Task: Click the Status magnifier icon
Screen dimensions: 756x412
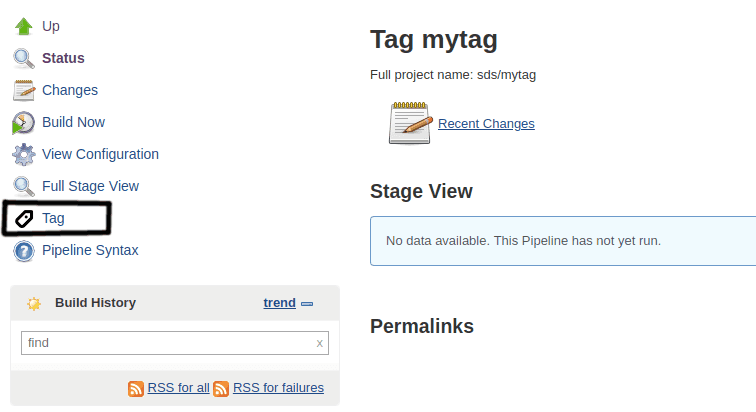Action: 23,58
